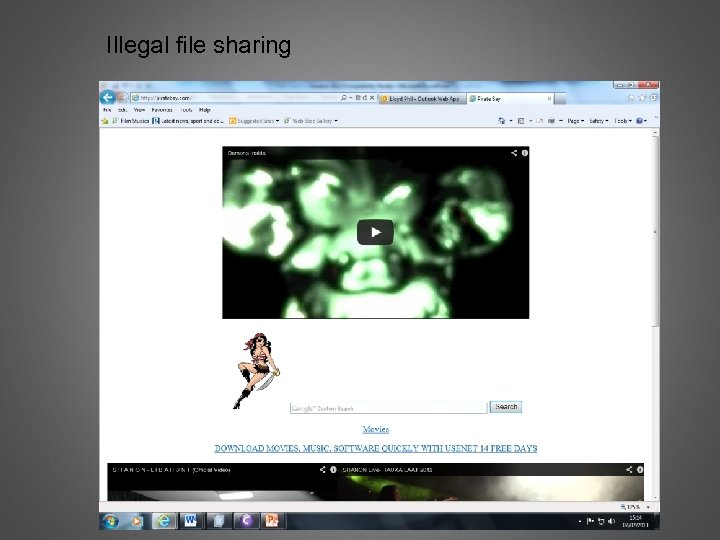Open the Edit menu
The height and width of the screenshot is (540, 720).
(122, 110)
